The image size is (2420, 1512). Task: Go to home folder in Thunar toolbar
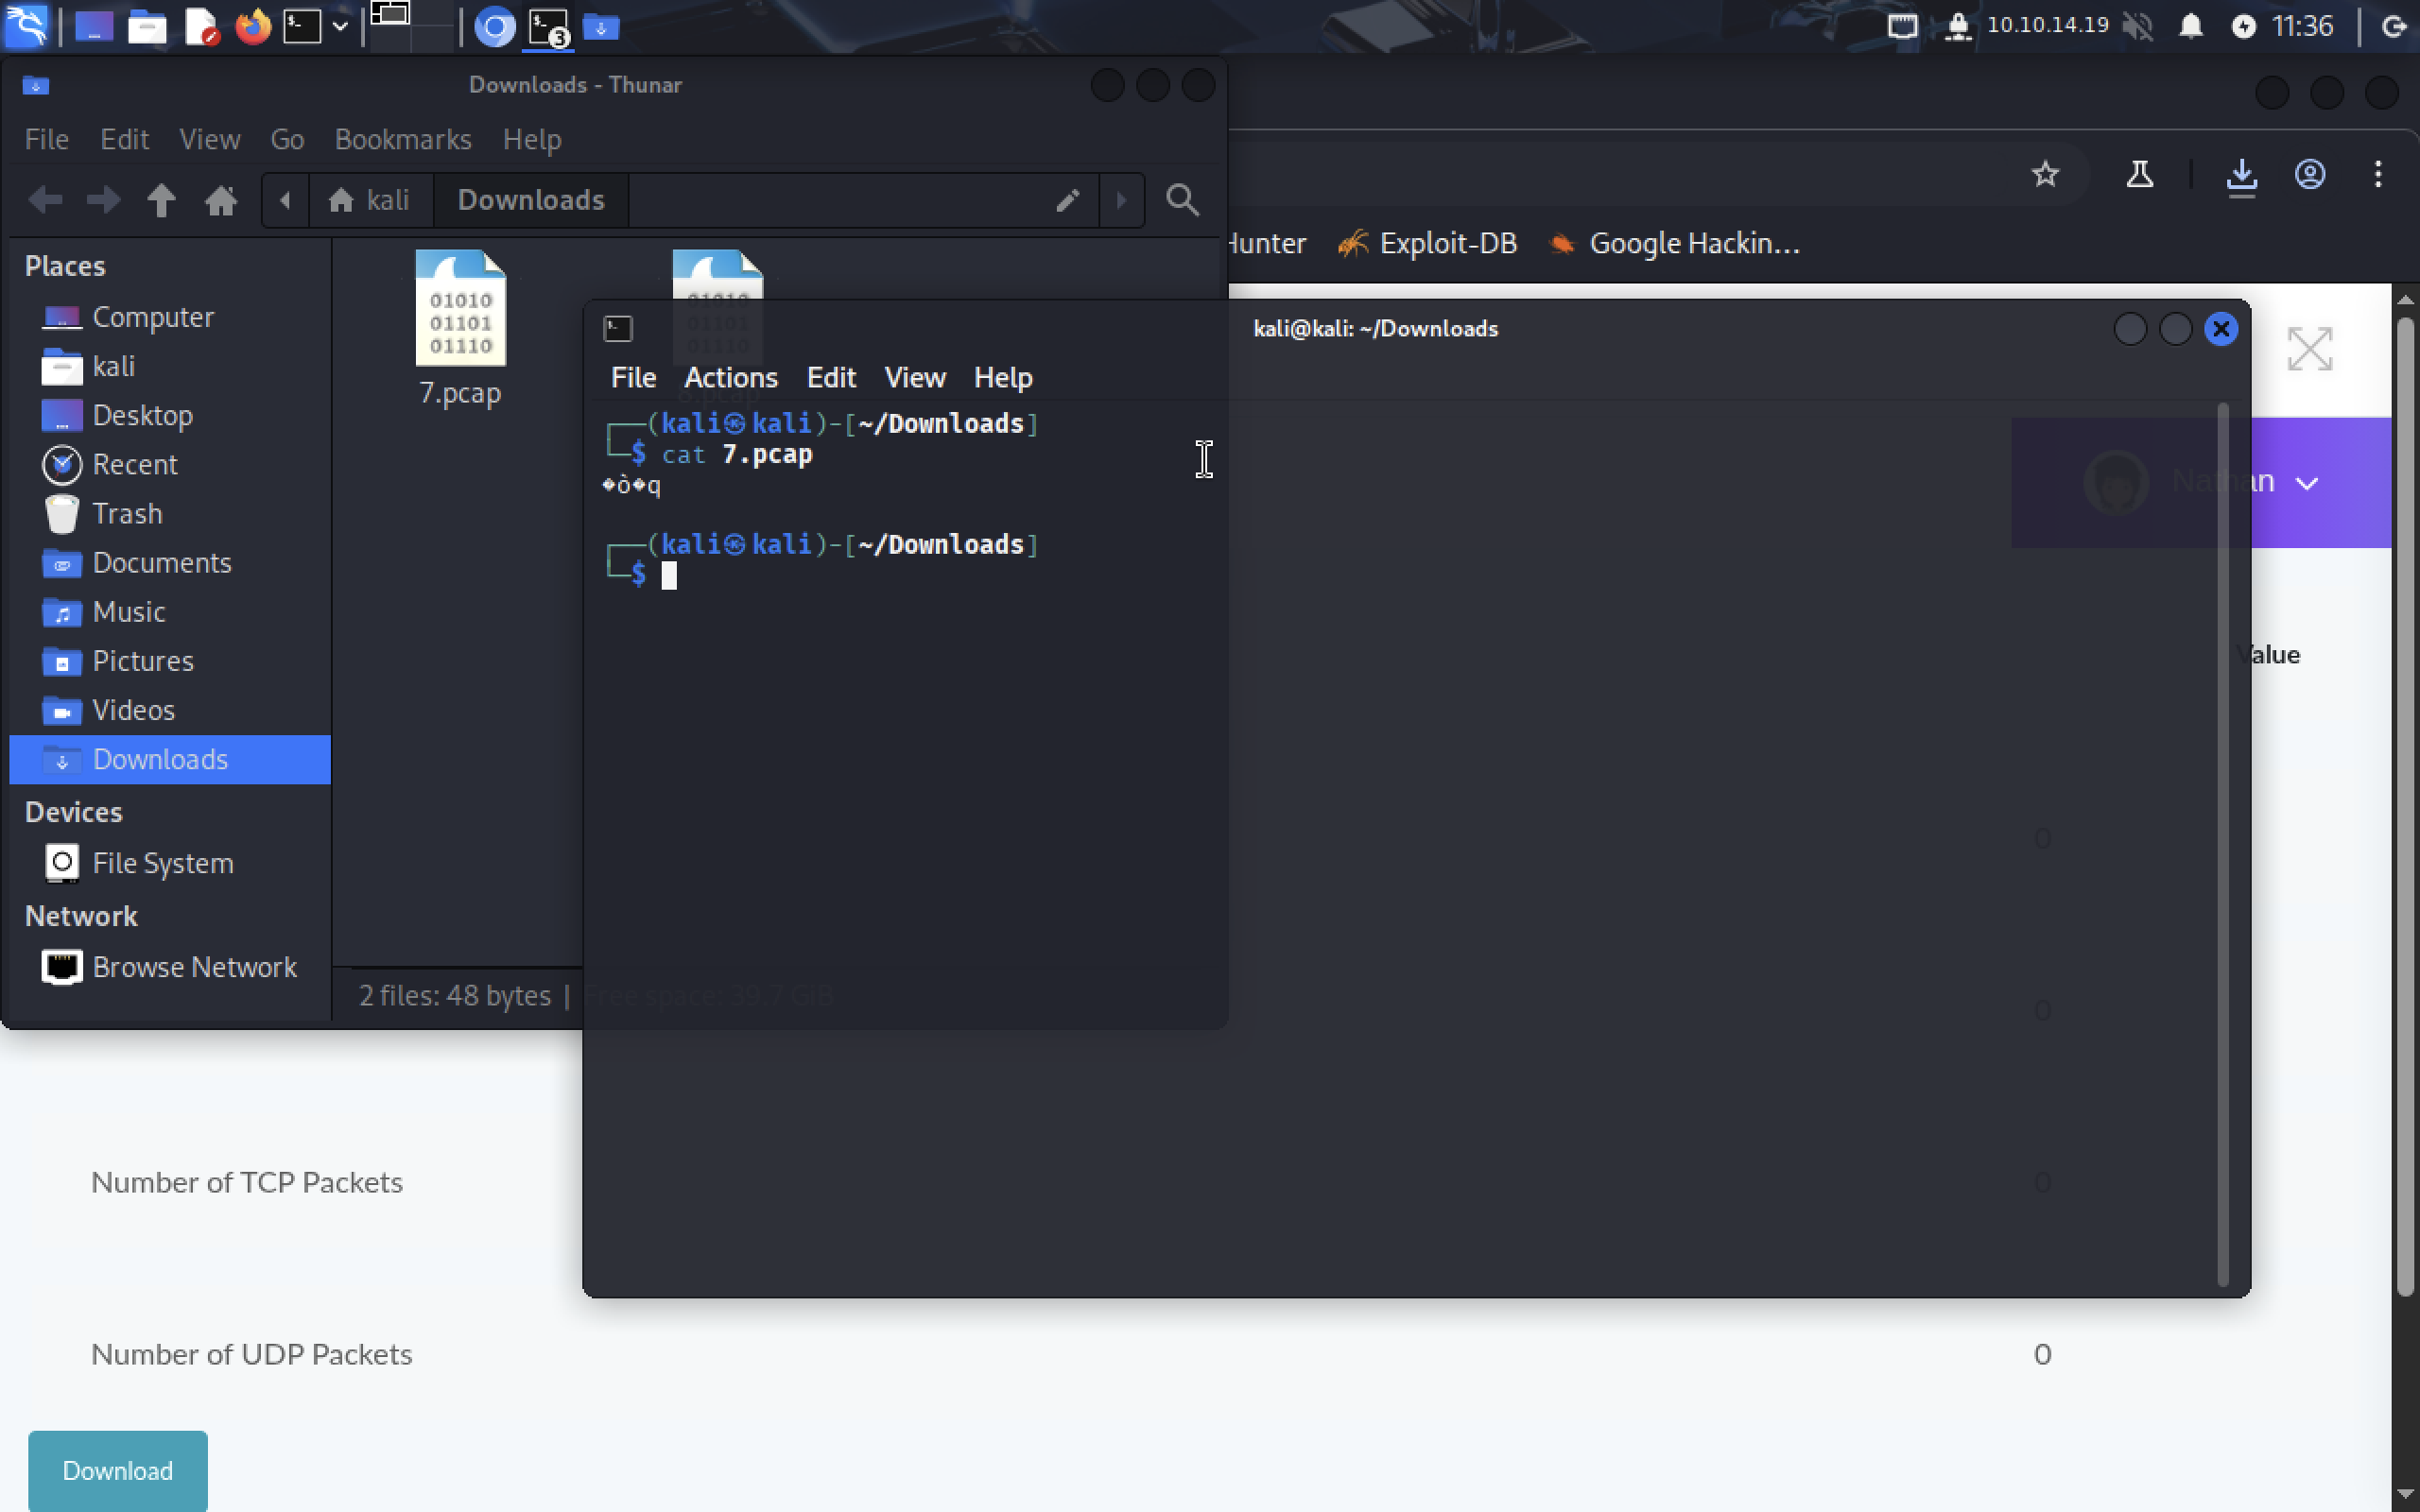click(221, 200)
